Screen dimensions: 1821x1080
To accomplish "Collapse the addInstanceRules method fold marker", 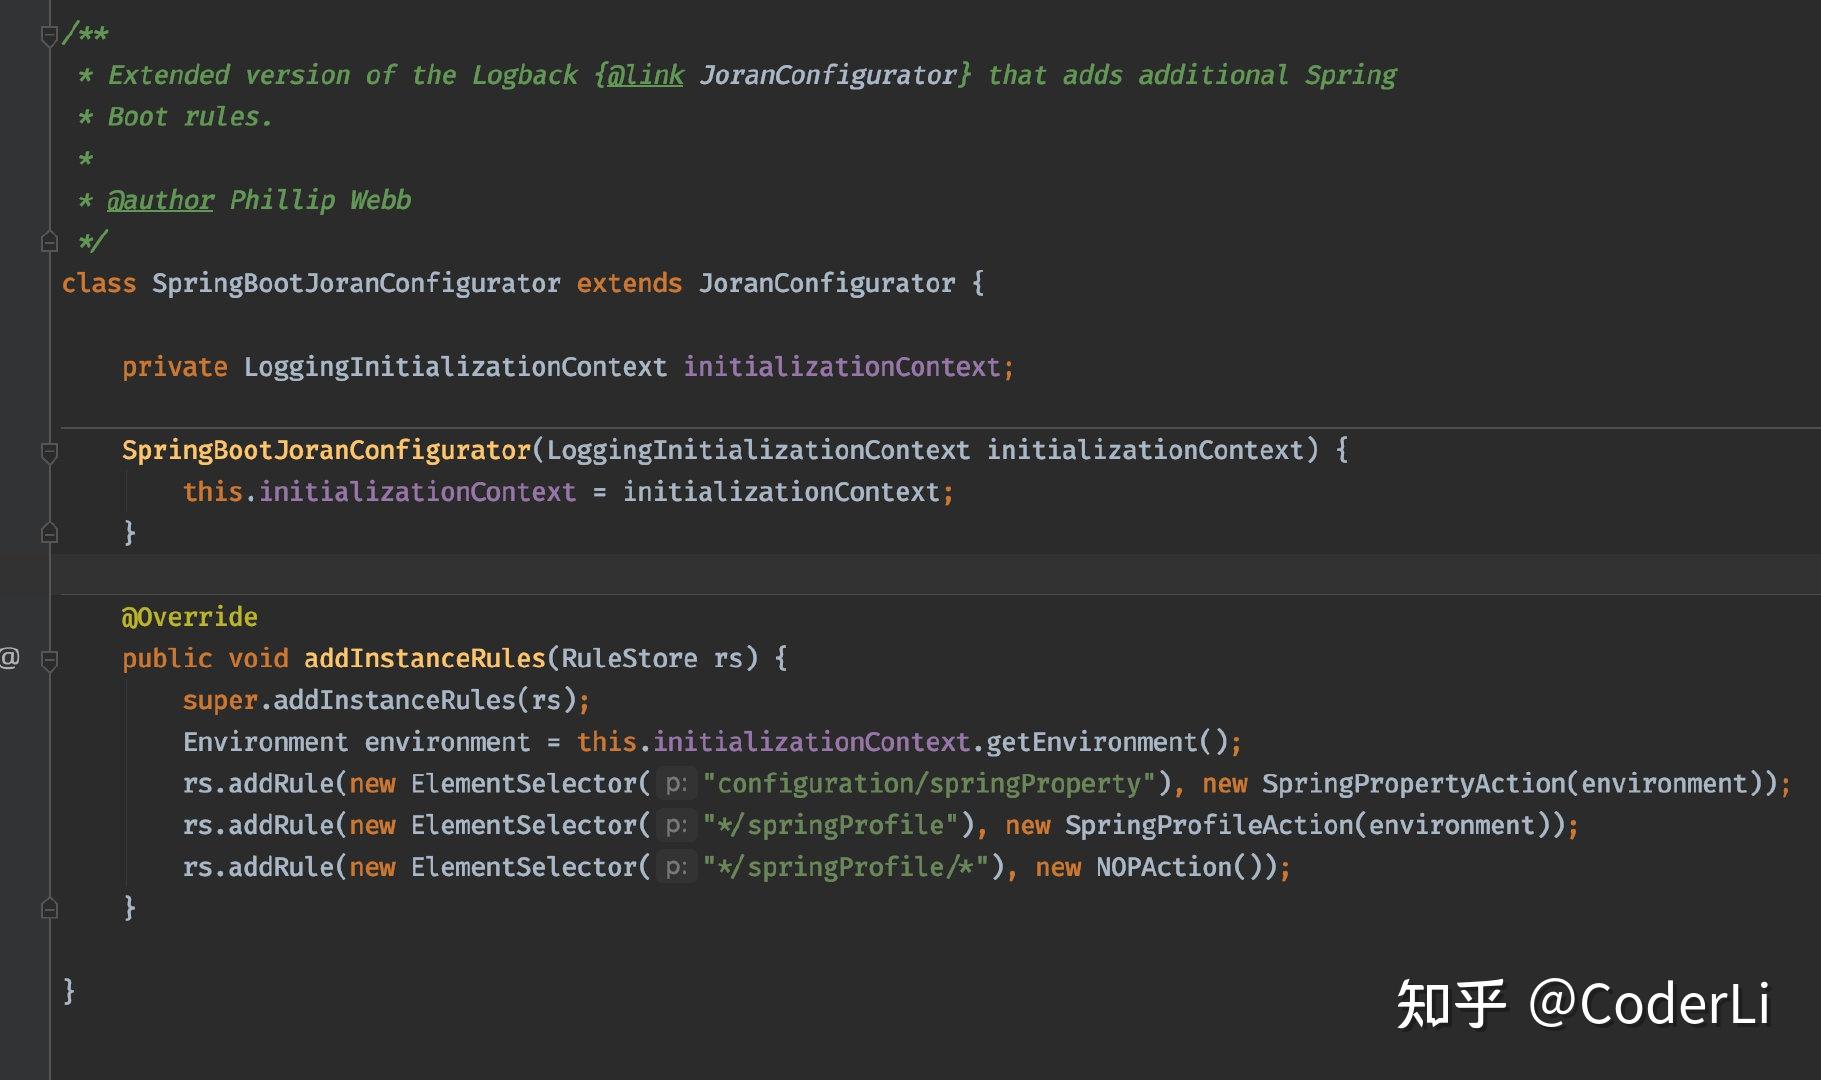I will [x=48, y=658].
